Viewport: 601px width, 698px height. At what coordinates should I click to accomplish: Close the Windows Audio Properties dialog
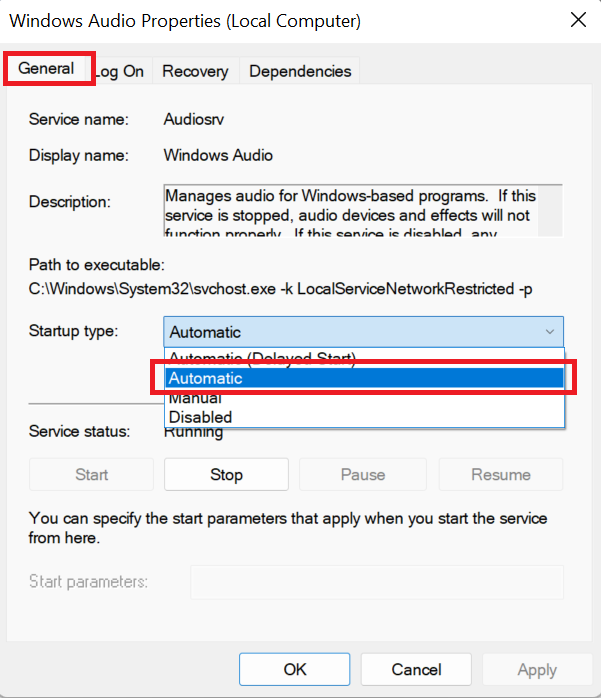(577, 20)
